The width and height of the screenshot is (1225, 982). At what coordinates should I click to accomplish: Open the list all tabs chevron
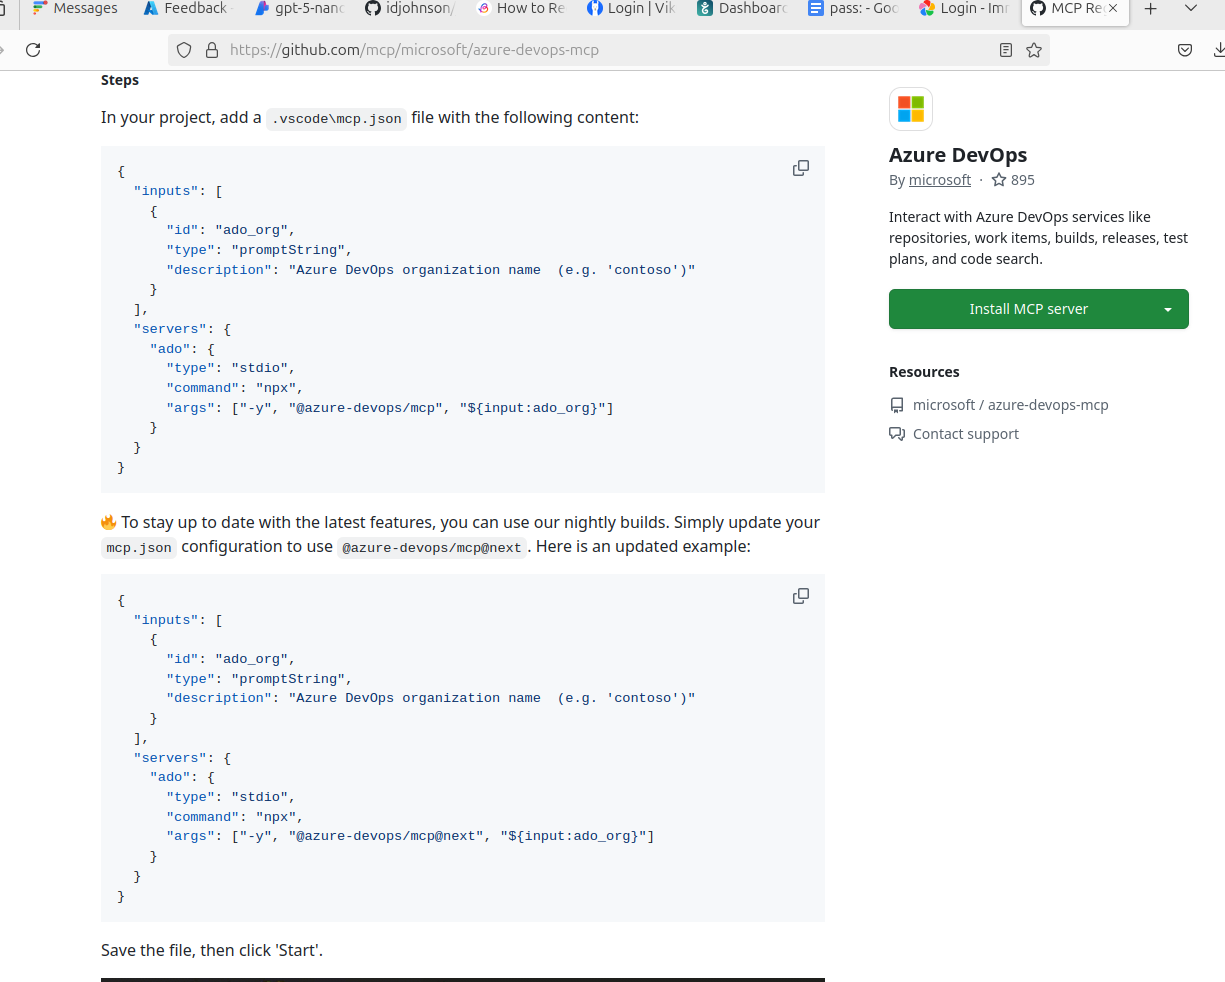click(1190, 9)
